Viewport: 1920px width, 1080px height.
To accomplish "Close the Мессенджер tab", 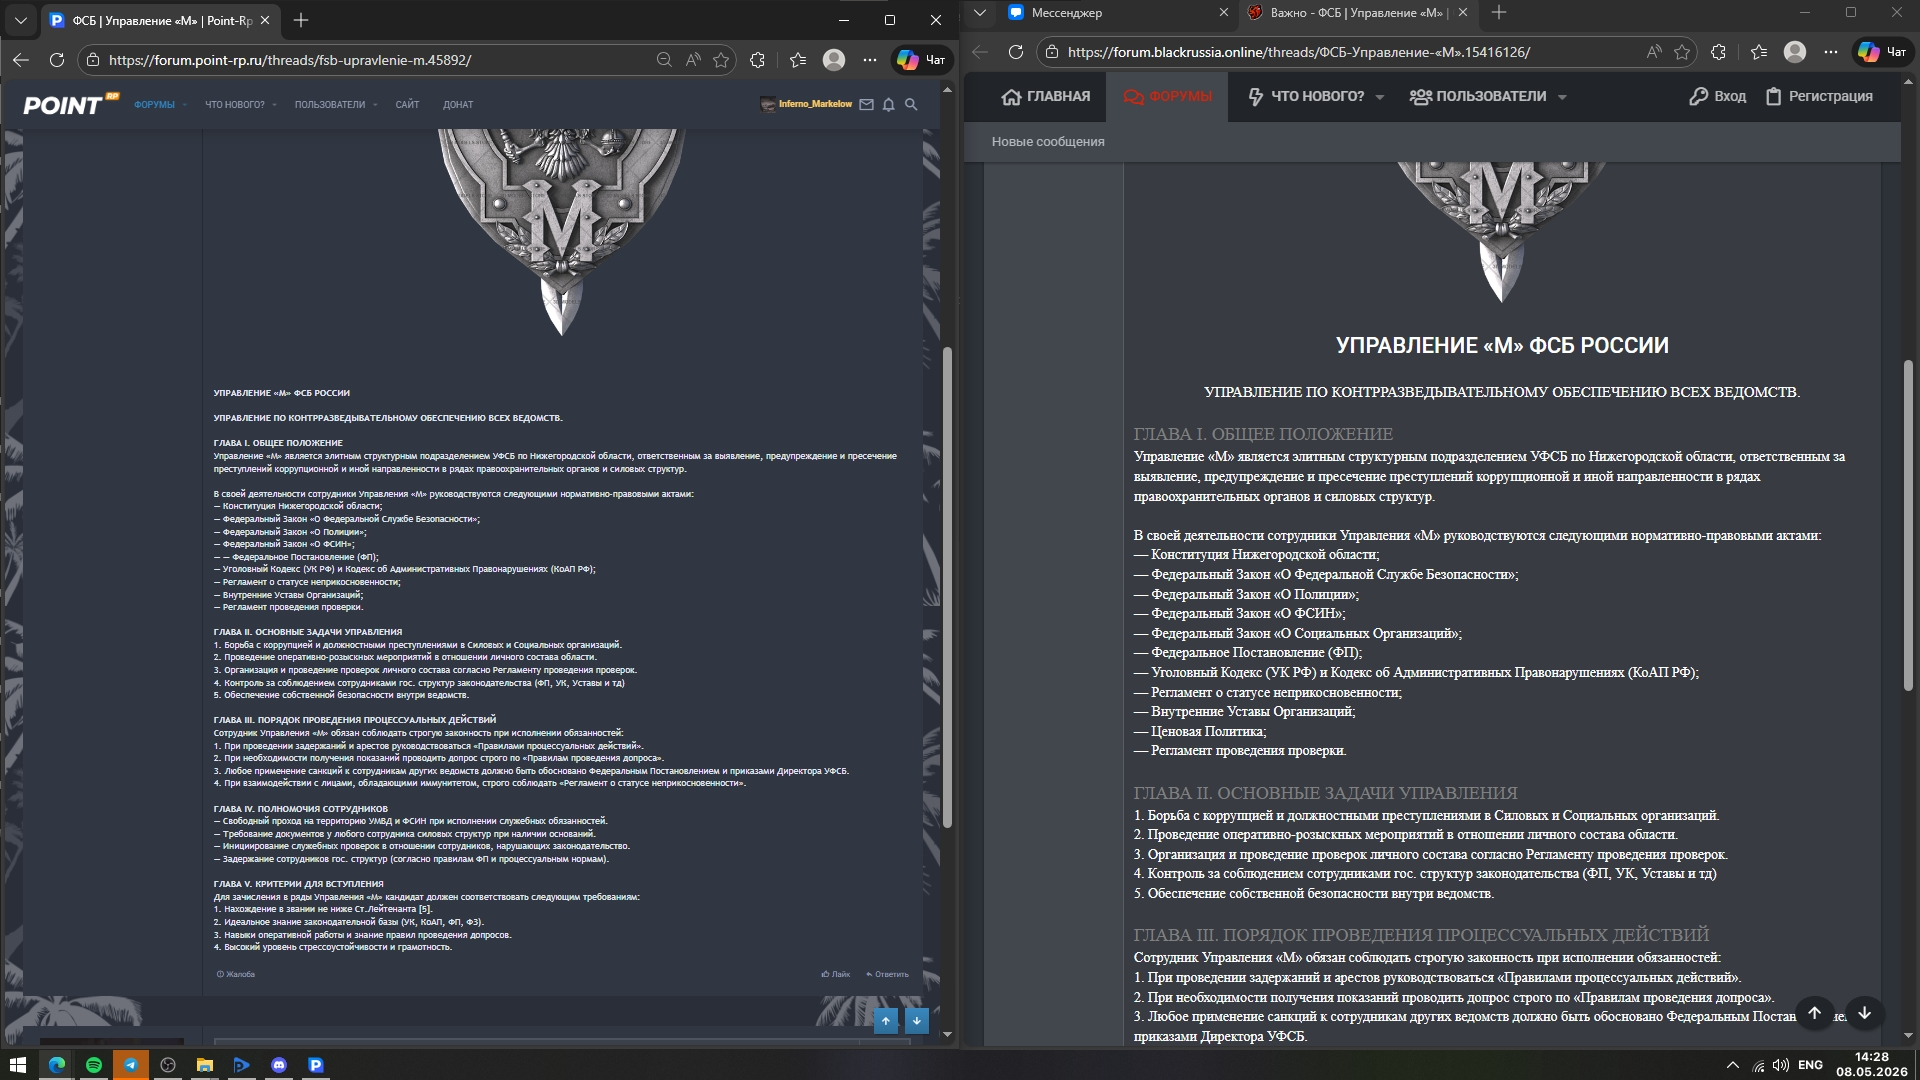I will point(1224,13).
